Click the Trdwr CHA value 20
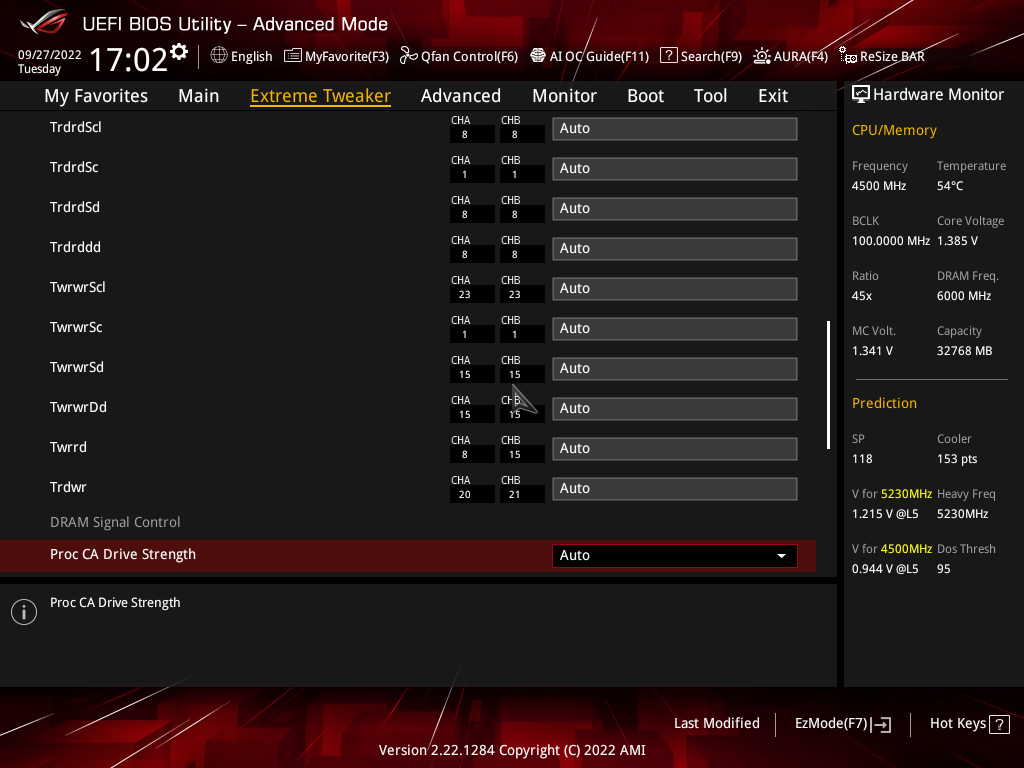 [x=464, y=495]
